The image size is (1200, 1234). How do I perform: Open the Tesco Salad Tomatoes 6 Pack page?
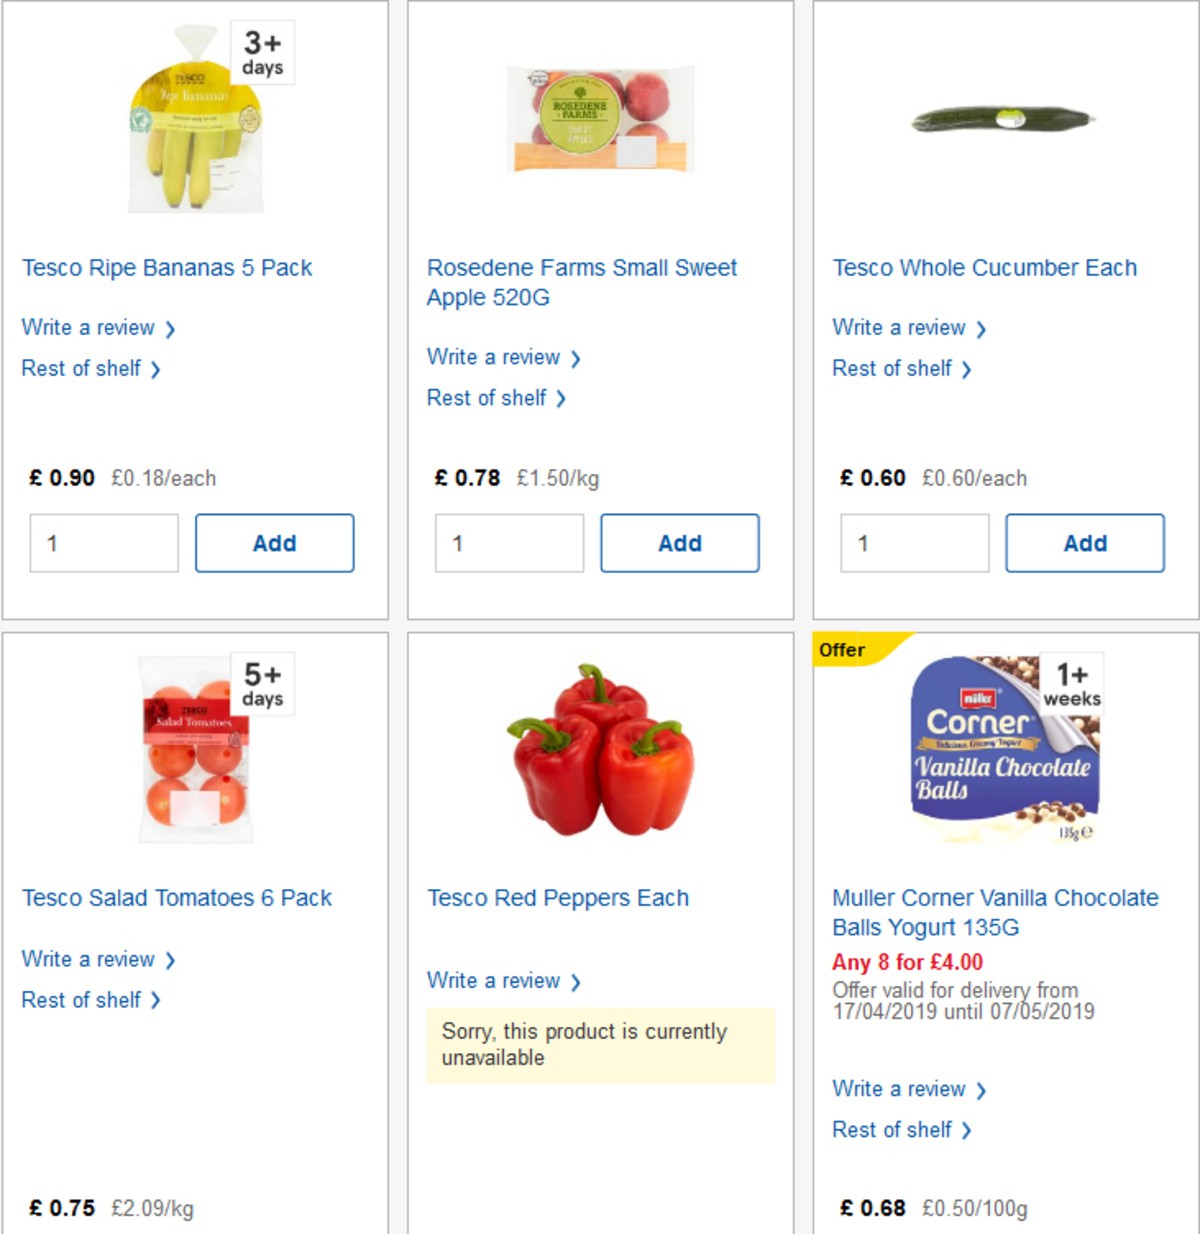pyautogui.click(x=177, y=898)
